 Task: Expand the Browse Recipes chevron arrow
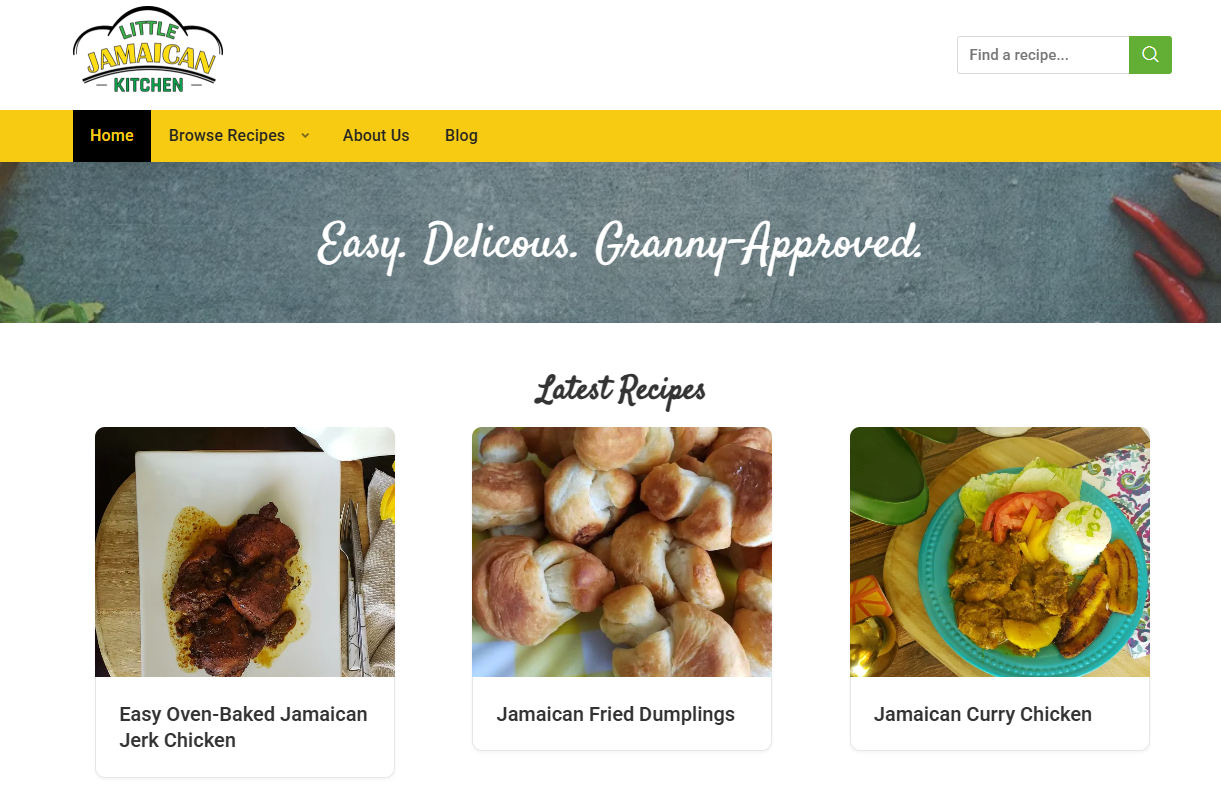[x=305, y=136]
